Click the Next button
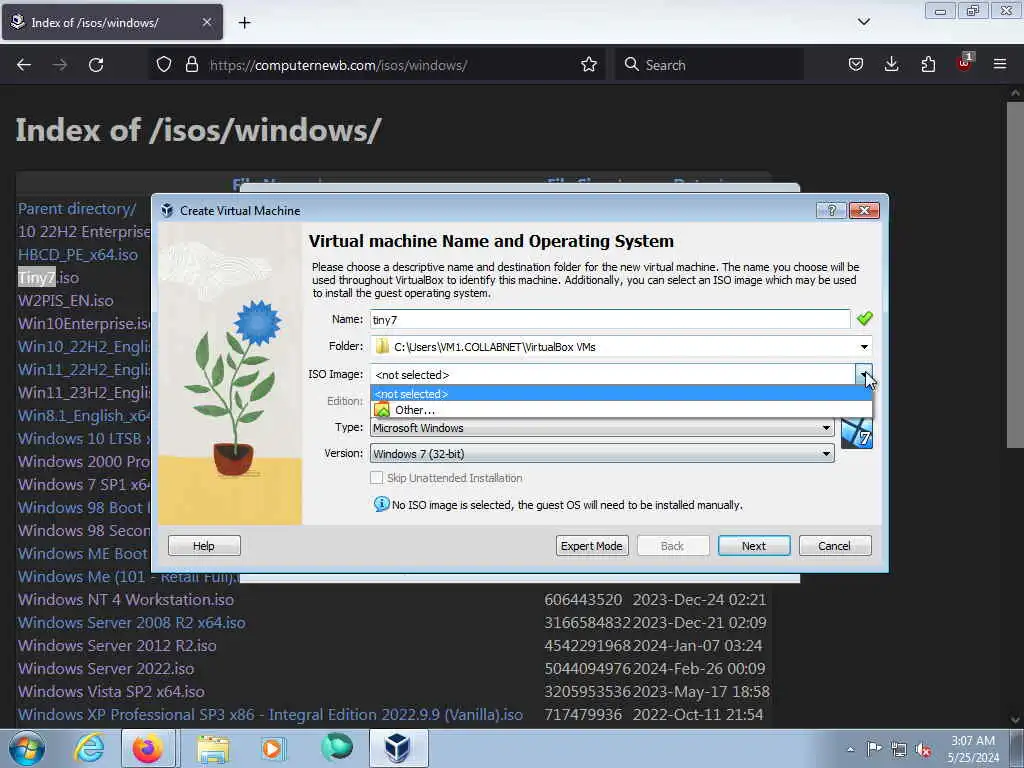1024x768 pixels. point(754,546)
